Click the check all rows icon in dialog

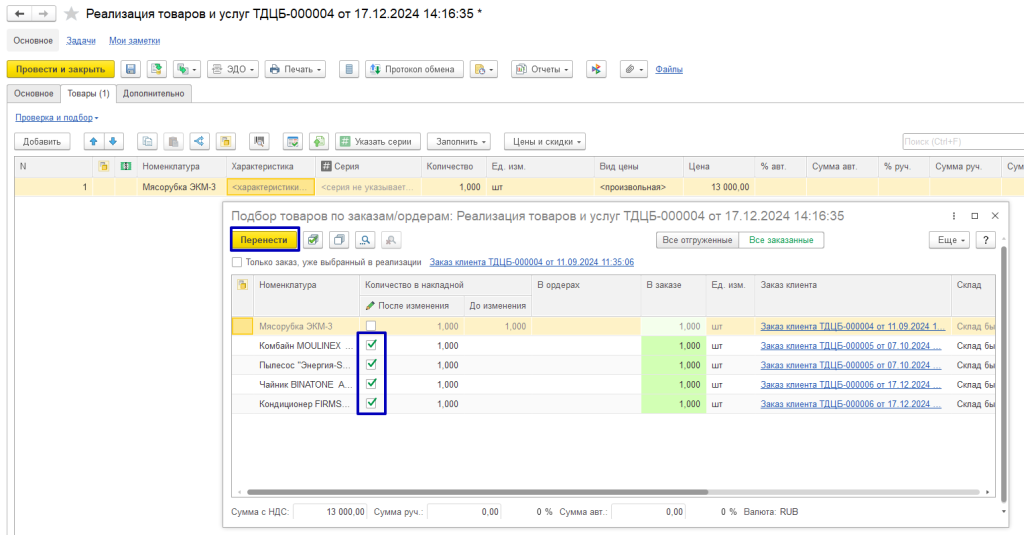coord(313,240)
